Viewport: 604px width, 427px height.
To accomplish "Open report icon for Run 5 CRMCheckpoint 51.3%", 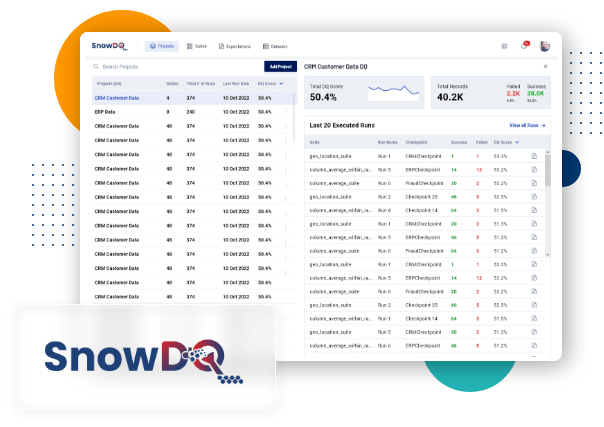I will point(534,332).
